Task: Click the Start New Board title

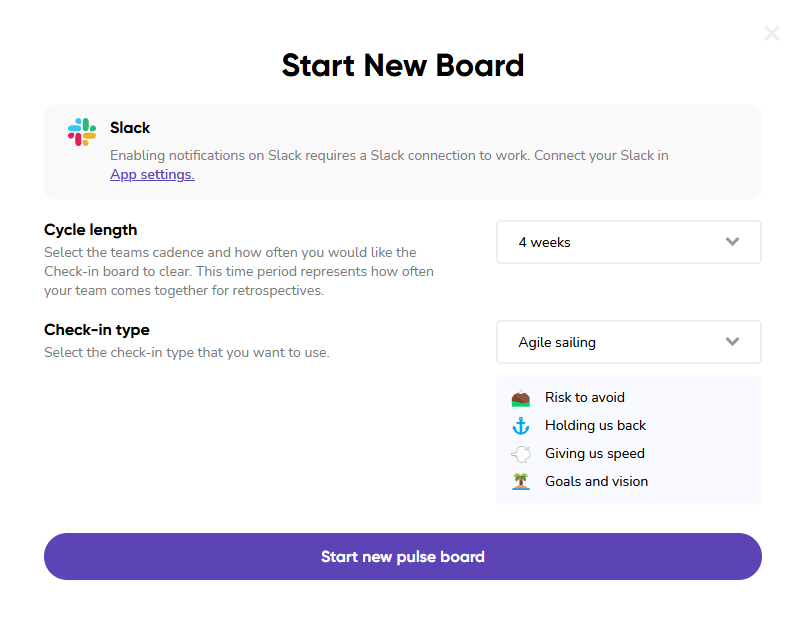Action: point(402,66)
